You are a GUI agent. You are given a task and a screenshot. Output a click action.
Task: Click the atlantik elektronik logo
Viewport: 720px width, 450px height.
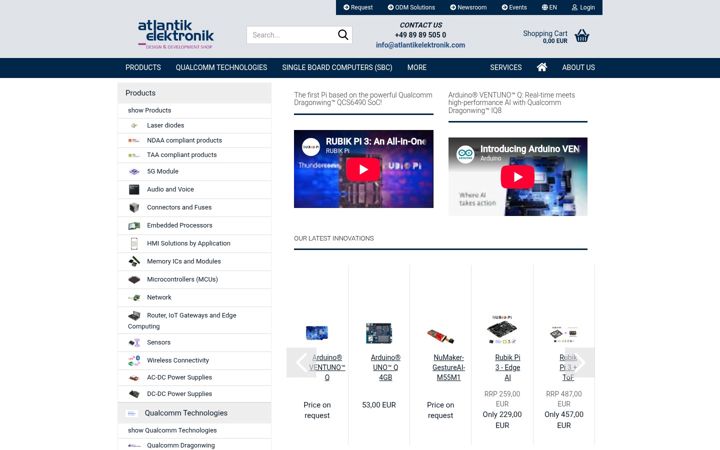(176, 34)
